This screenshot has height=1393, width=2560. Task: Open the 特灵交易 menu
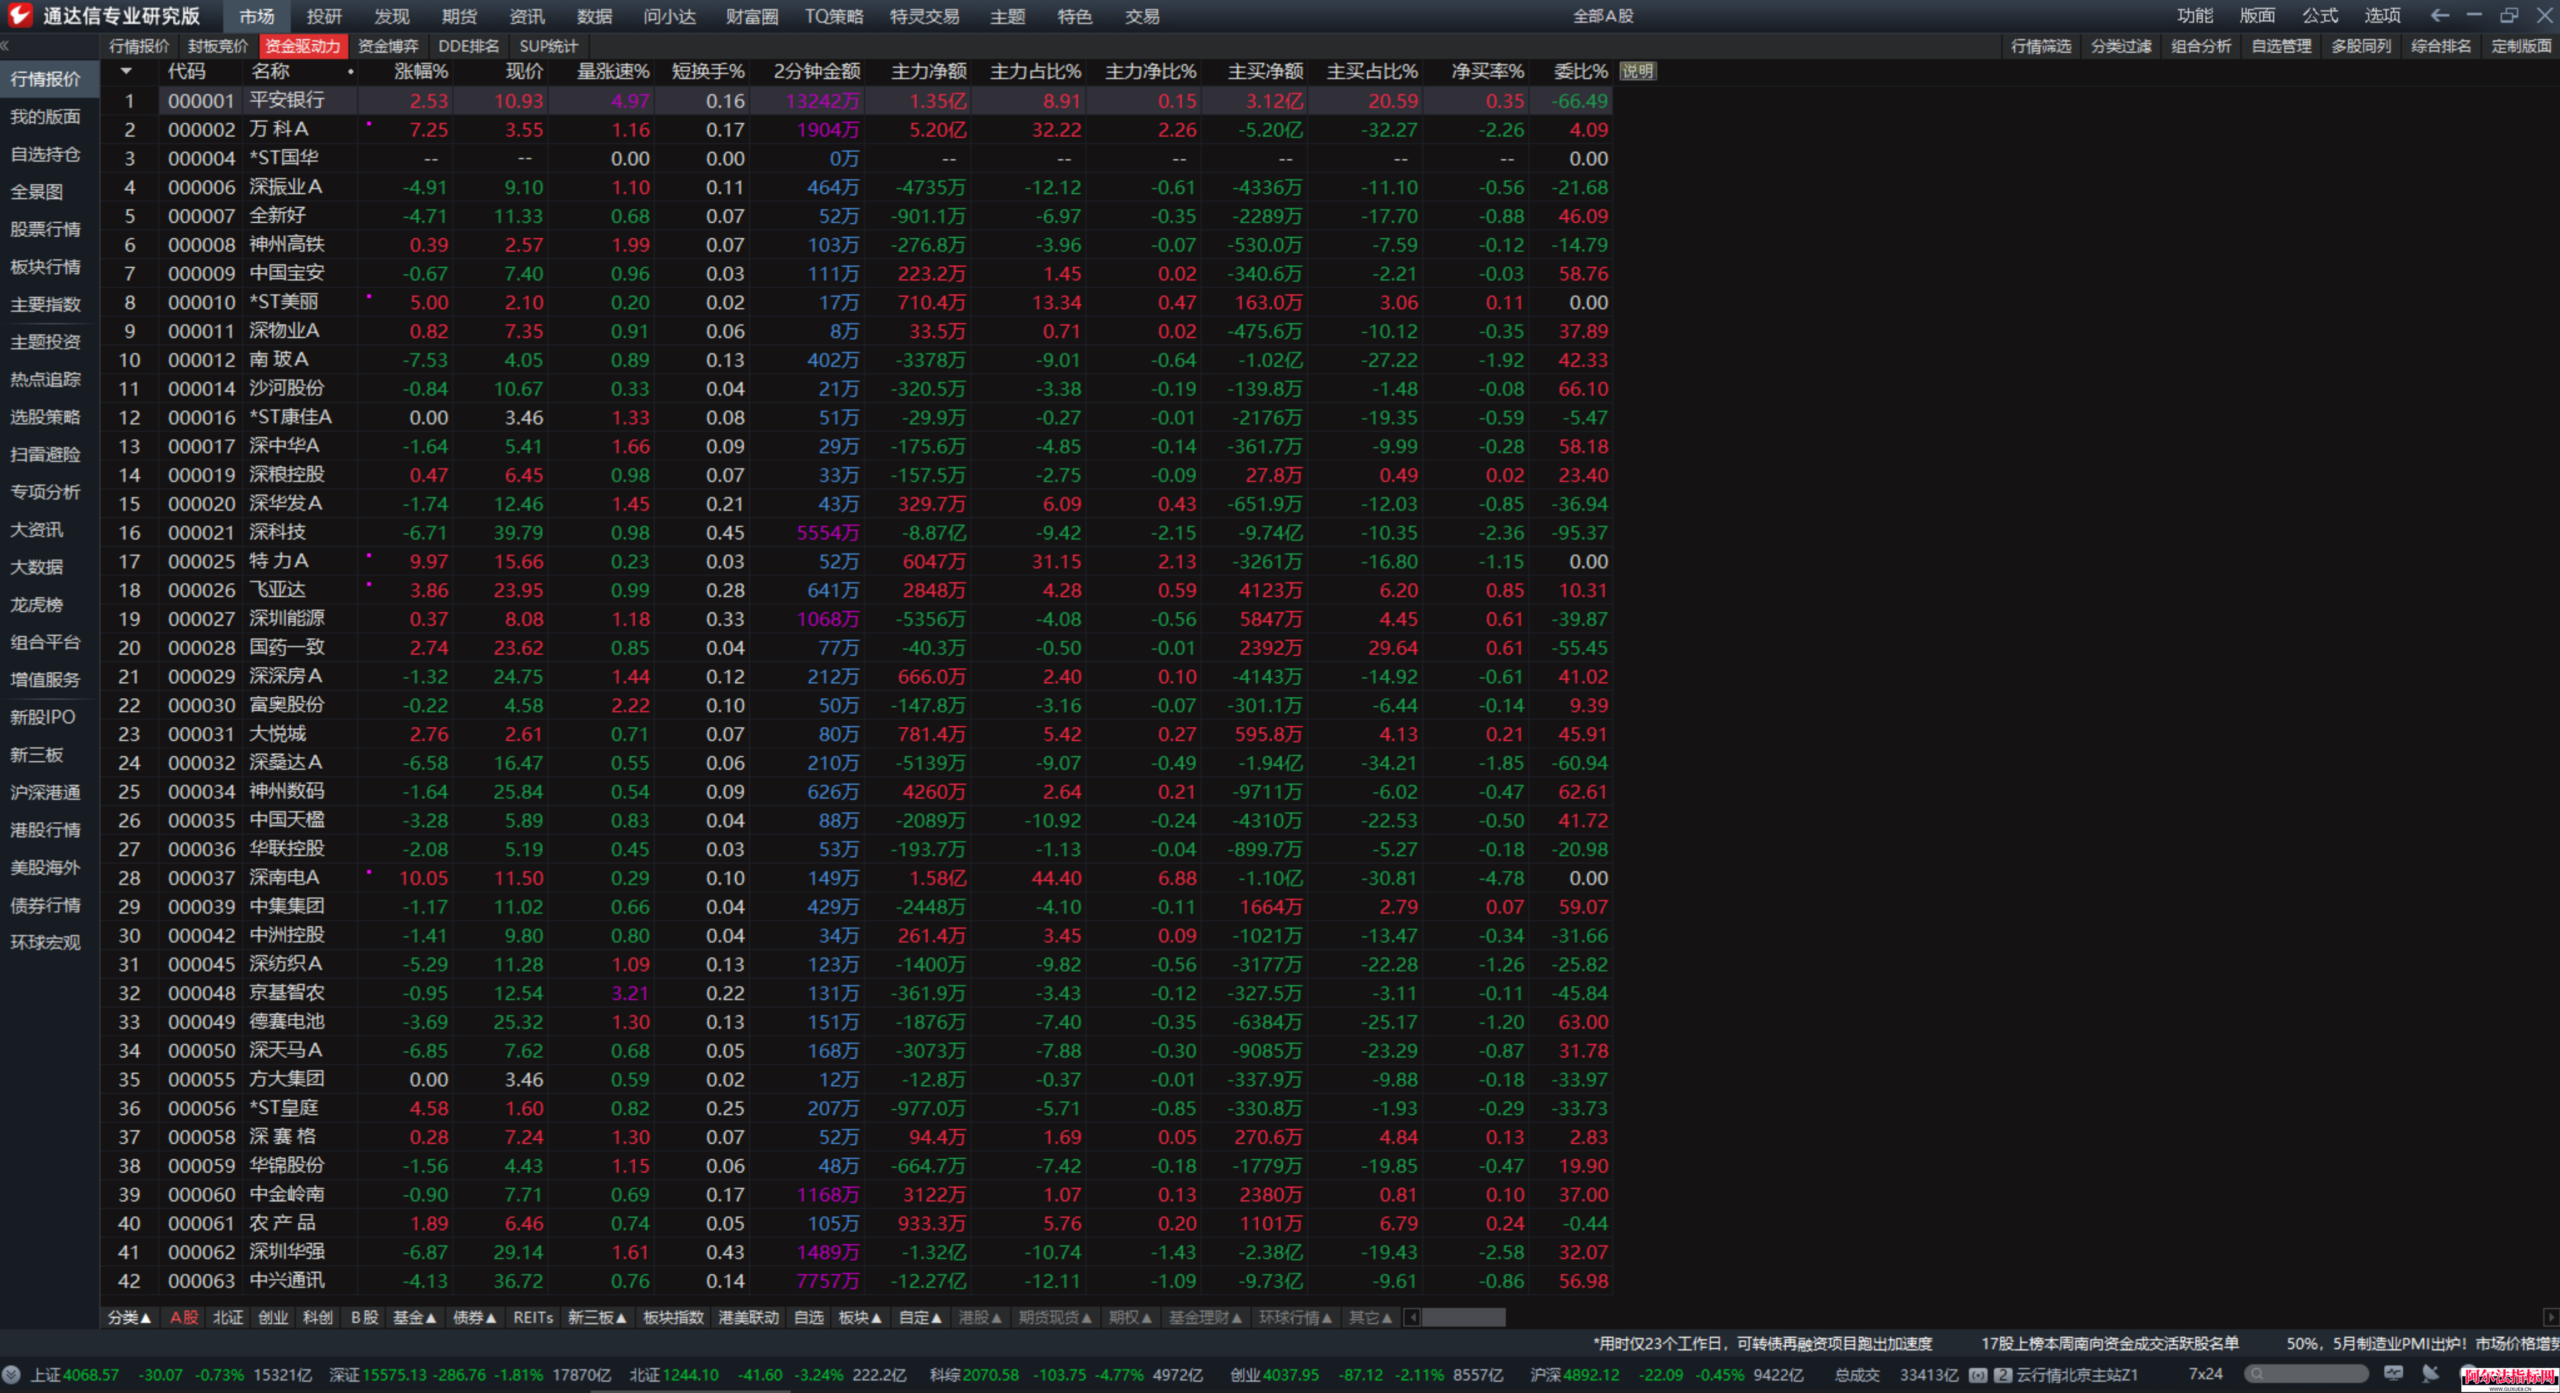point(924,16)
